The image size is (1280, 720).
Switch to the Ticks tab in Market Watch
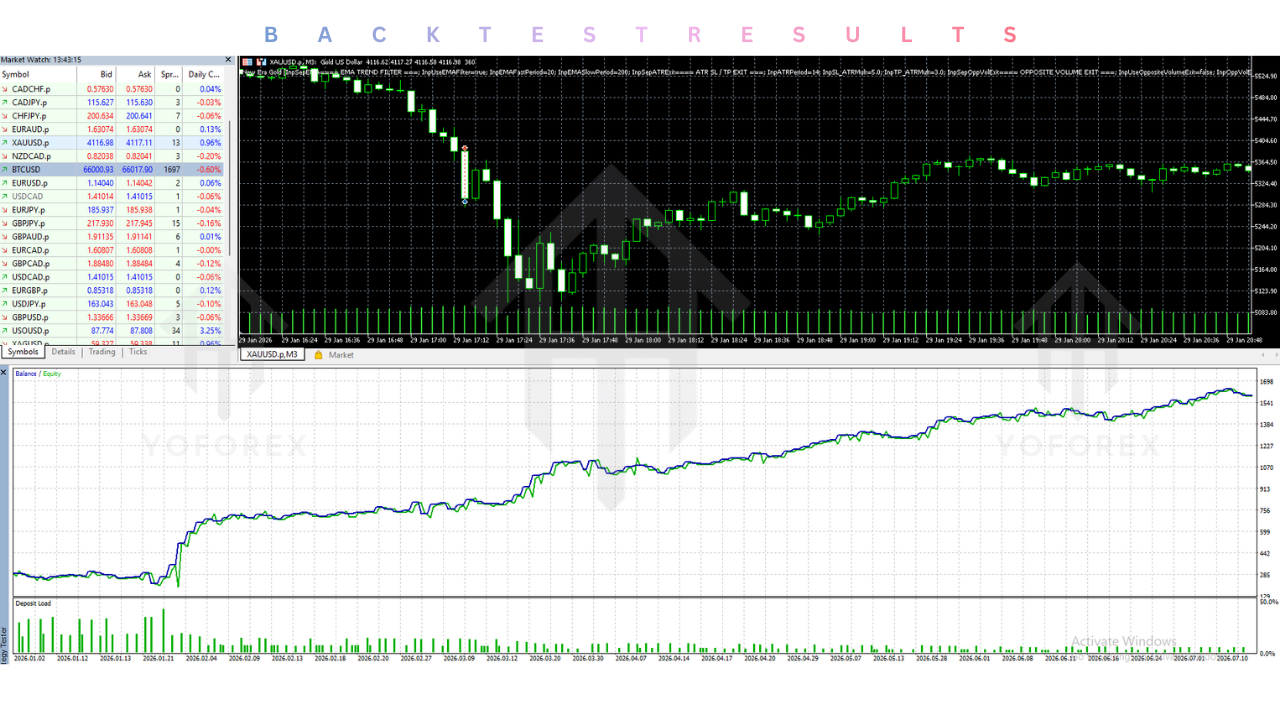pos(138,352)
